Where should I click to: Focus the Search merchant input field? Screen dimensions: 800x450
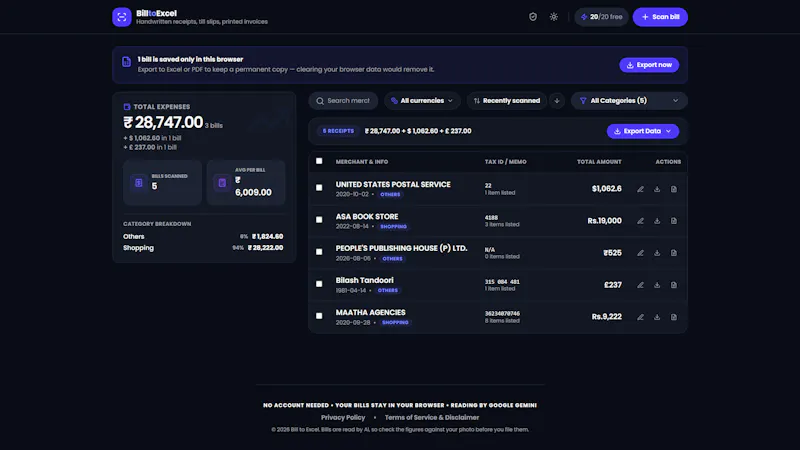pyautogui.click(x=343, y=101)
